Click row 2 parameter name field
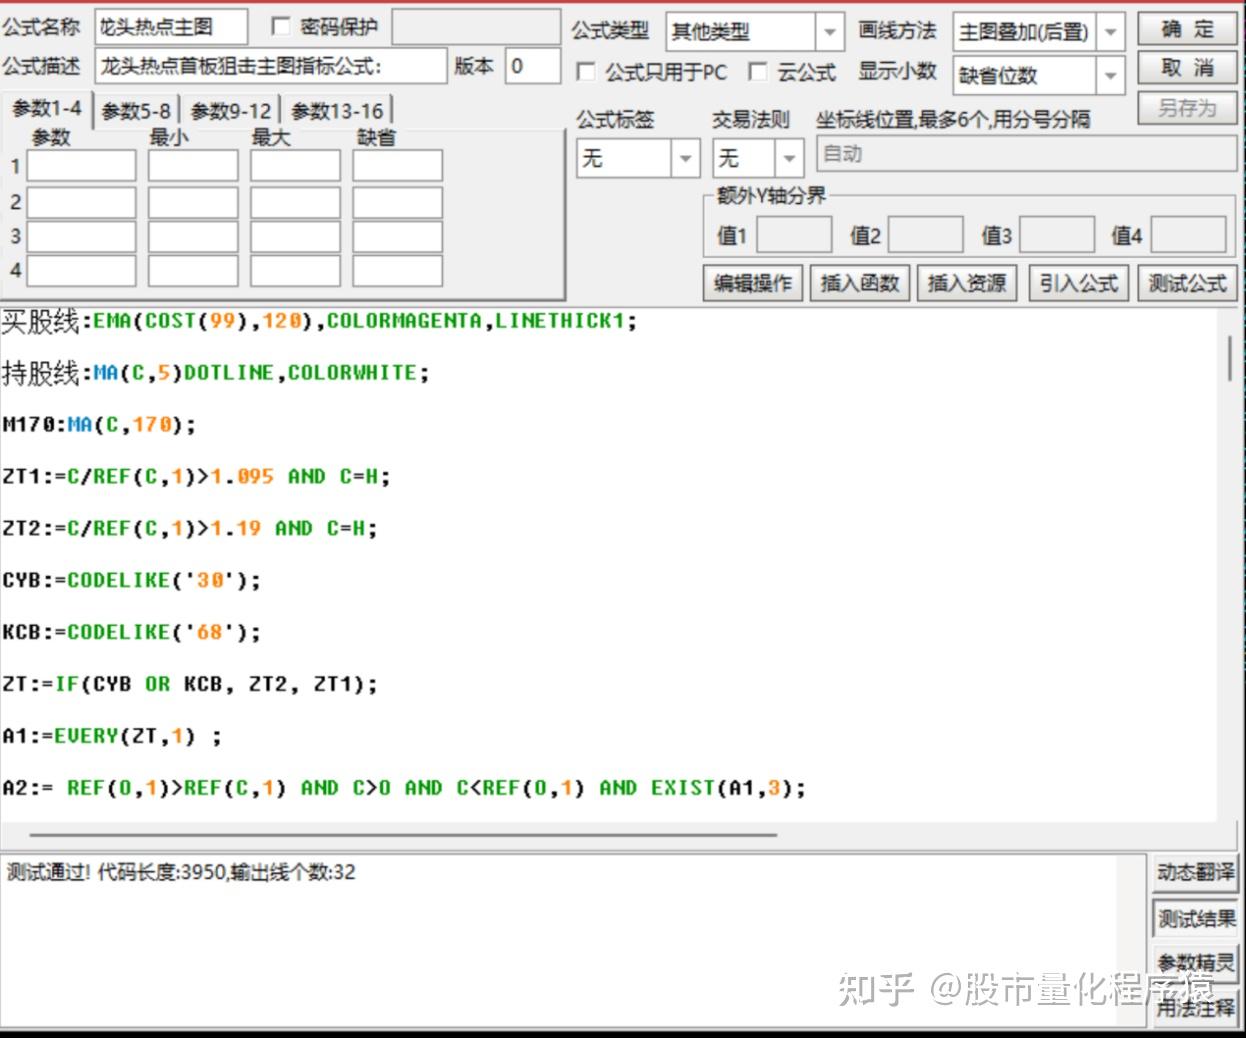Screen dimensions: 1246x1039 tap(81, 202)
